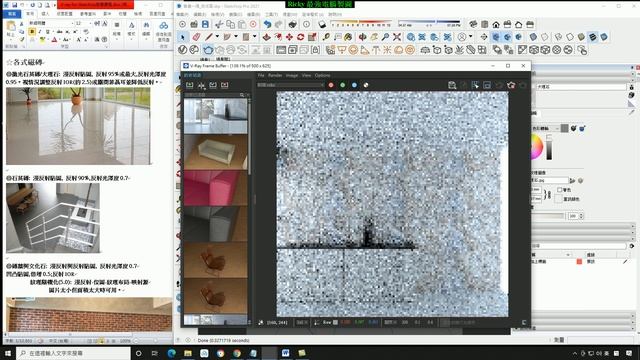Open the user account dropdown arrow
640x360 pixels.
tap(470, 37)
